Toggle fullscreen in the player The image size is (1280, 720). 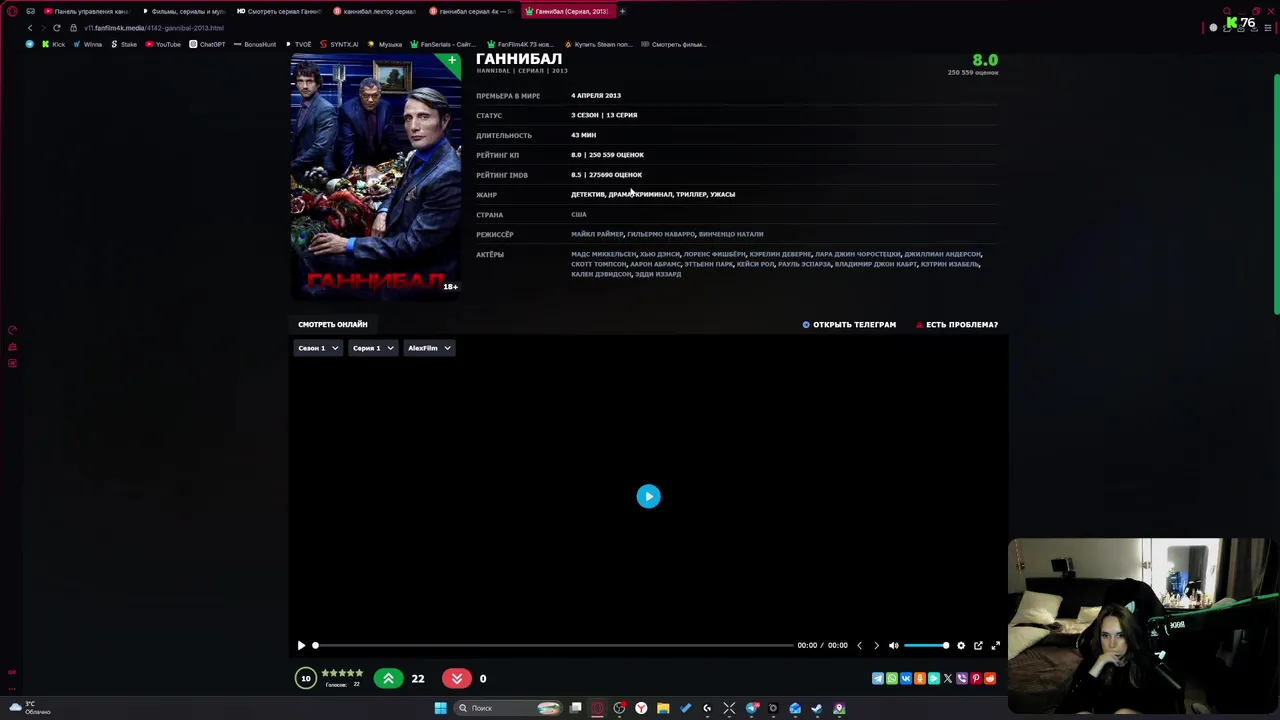pos(995,645)
